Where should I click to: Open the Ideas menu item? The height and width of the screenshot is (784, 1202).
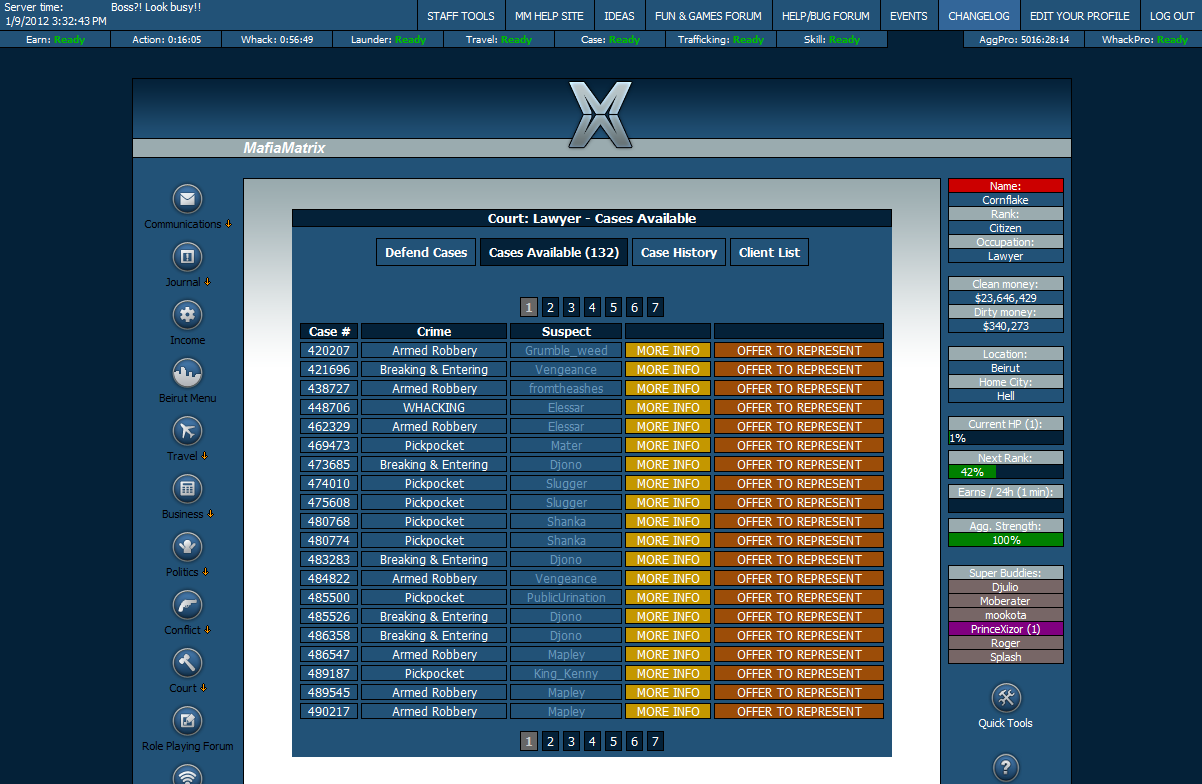coord(619,15)
